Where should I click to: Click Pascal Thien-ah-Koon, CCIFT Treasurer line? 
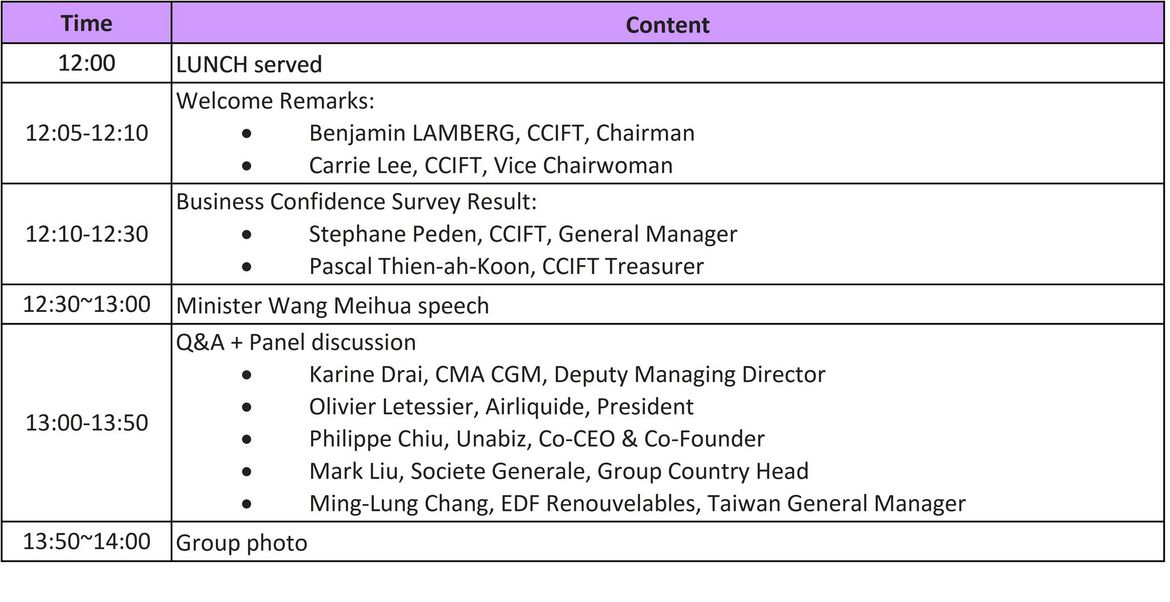pyautogui.click(x=506, y=266)
